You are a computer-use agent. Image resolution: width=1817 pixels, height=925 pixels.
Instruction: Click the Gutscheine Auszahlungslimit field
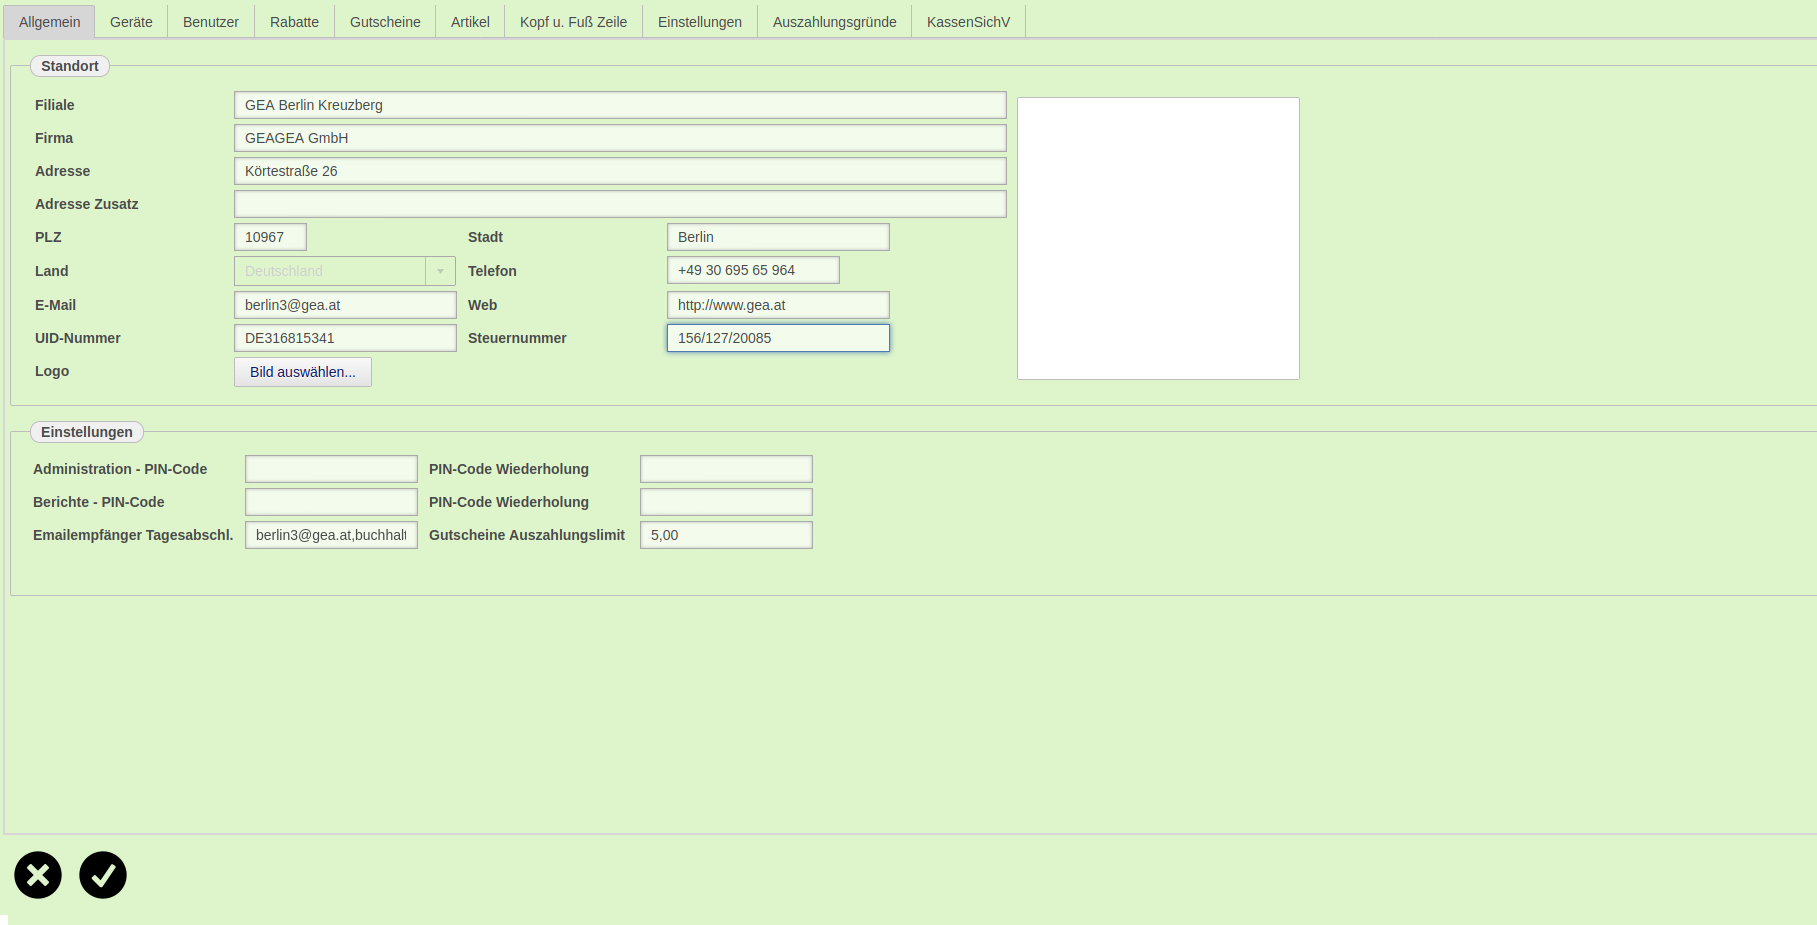726,535
